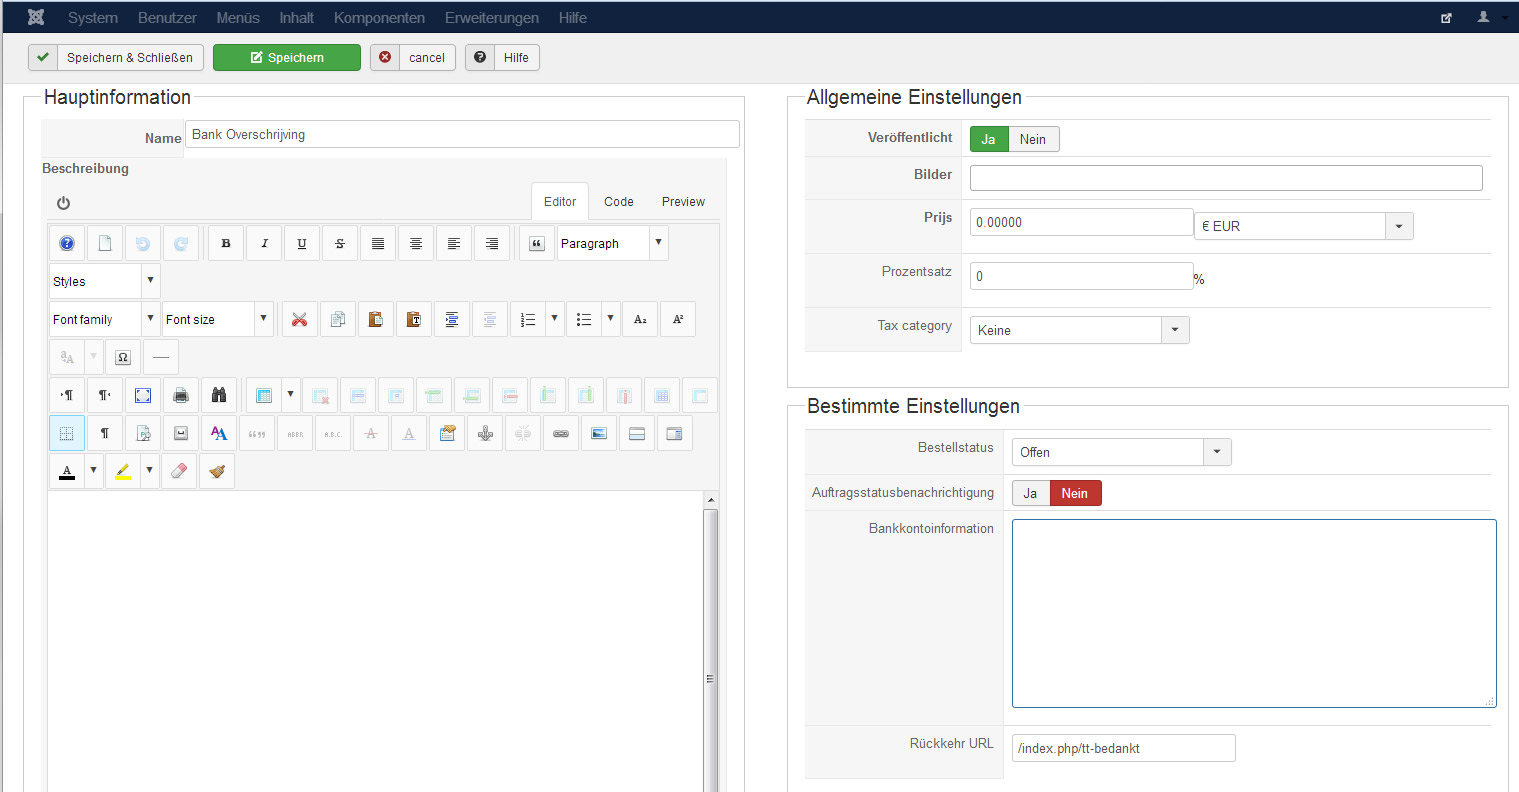This screenshot has height=792, width=1519.
Task: Open the Paragraph format dropdown
Action: (612, 243)
